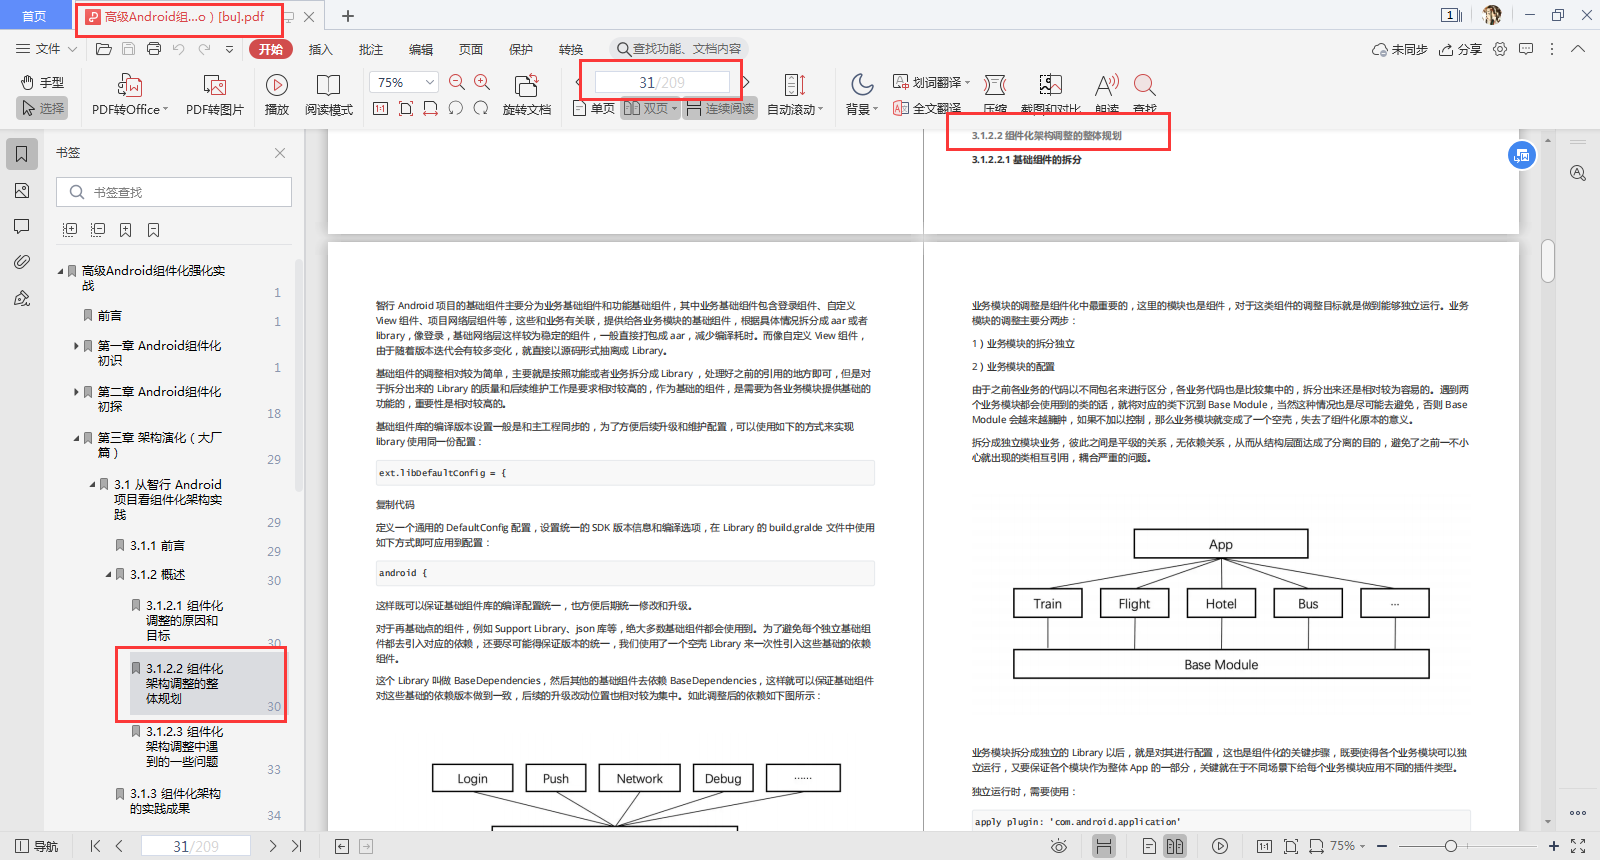Toggle eye protection mode in status bar
Viewport: 1600px width, 860px height.
(1059, 846)
